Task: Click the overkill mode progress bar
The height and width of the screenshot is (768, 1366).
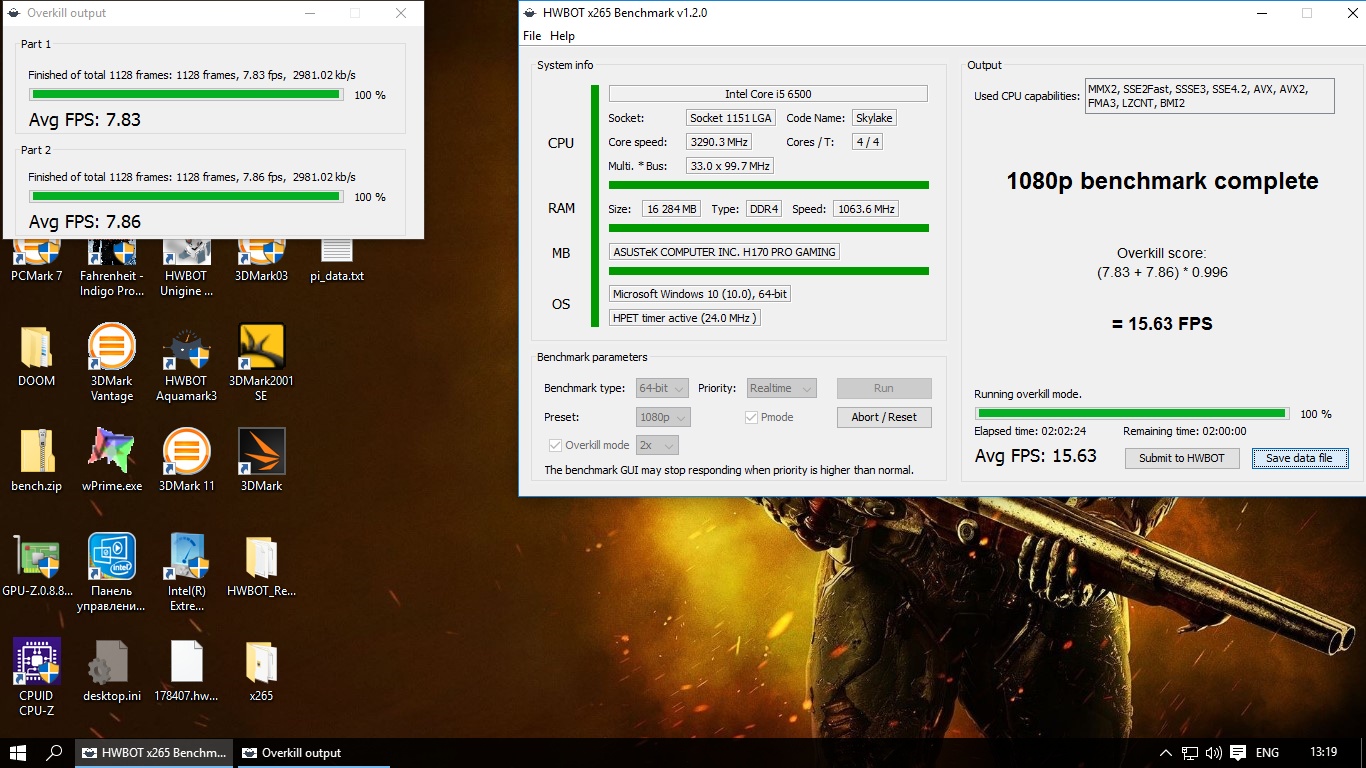Action: pos(1132,413)
